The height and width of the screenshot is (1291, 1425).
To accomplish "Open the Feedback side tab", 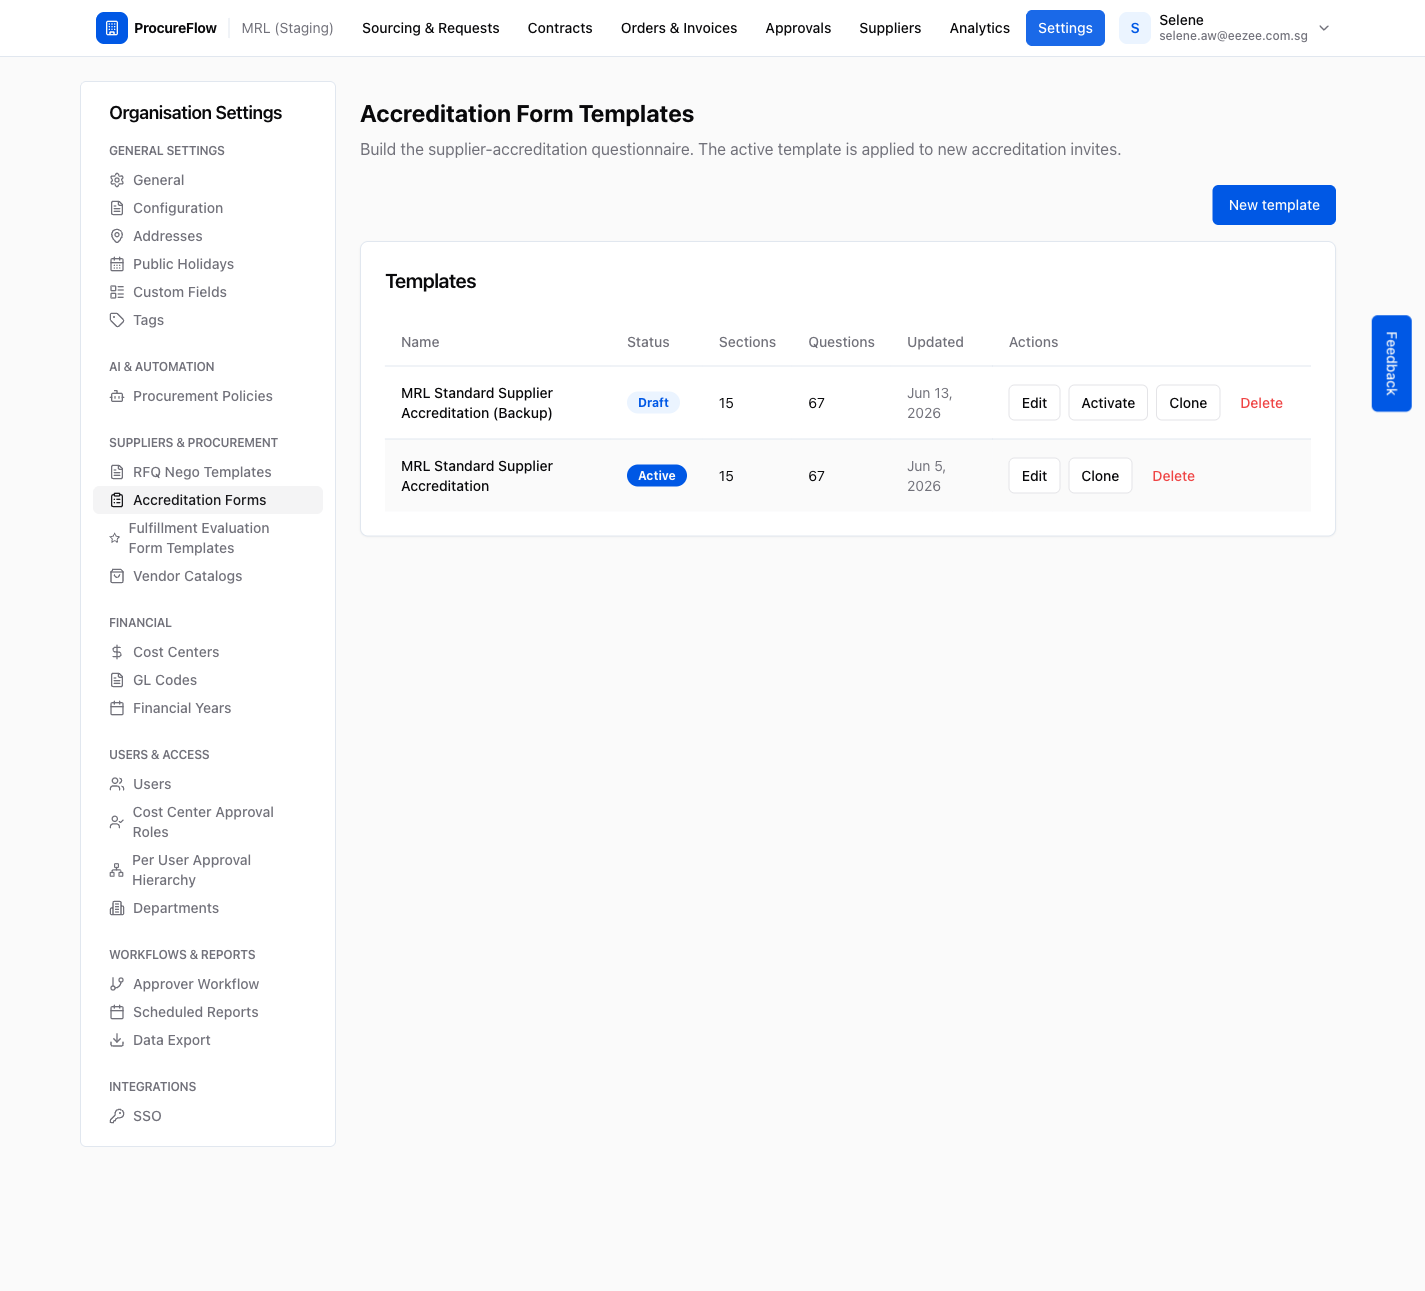I will (1391, 363).
